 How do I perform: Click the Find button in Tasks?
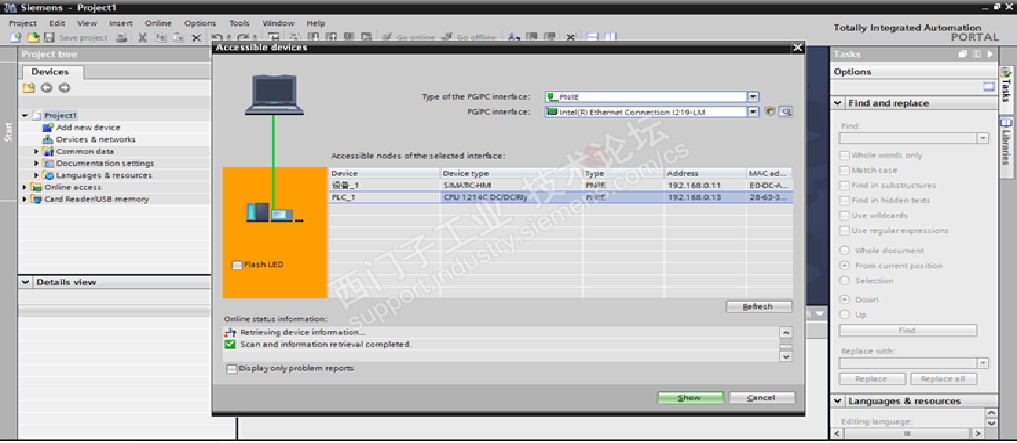(x=907, y=330)
